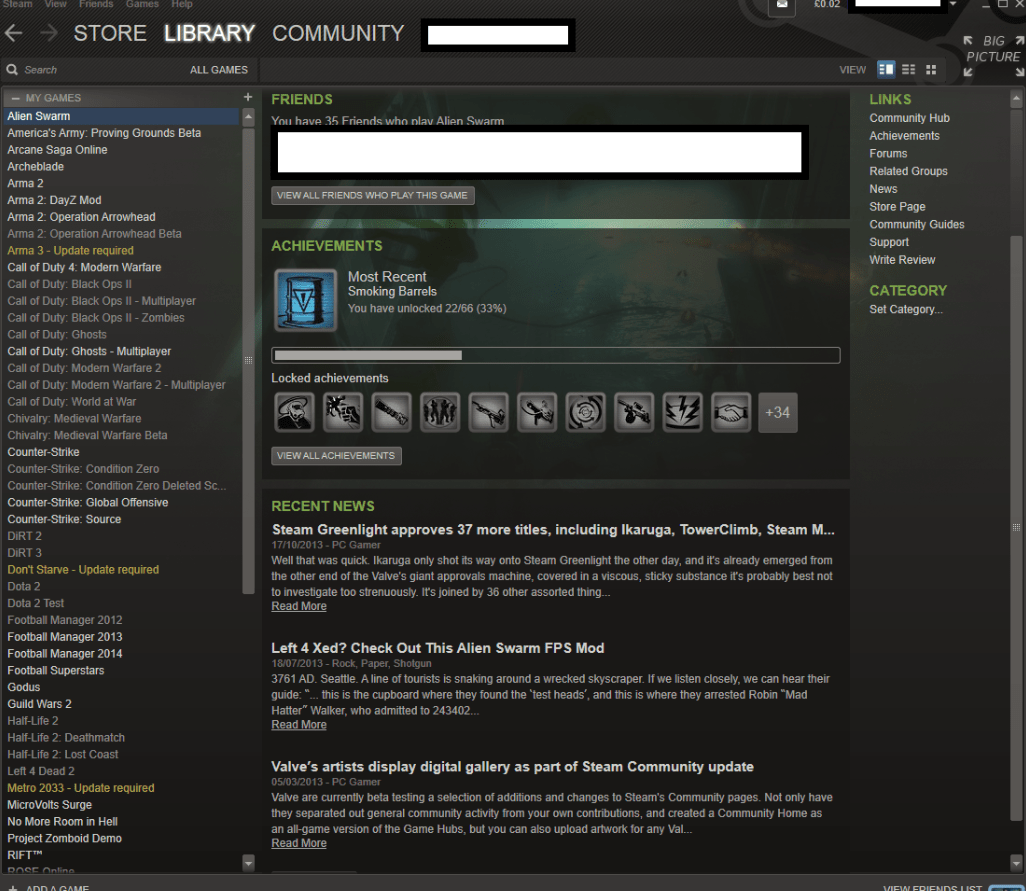This screenshot has width=1026, height=891.
Task: Click the game list scroll up arrow
Action: point(248,117)
